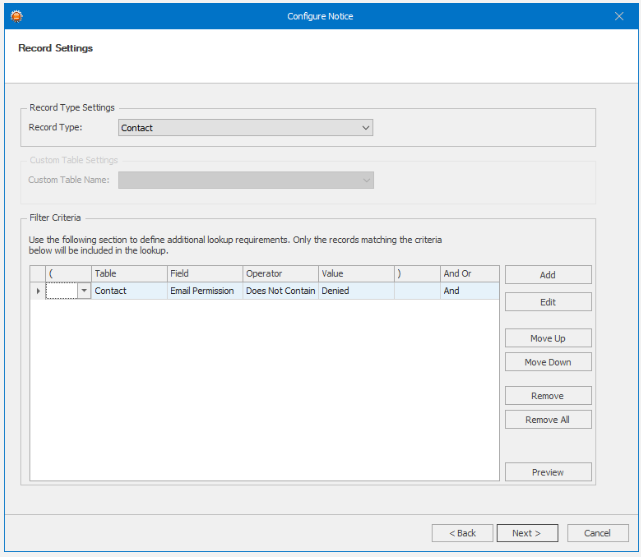Preview the filter results
The width and height of the screenshot is (641, 557).
(548, 472)
